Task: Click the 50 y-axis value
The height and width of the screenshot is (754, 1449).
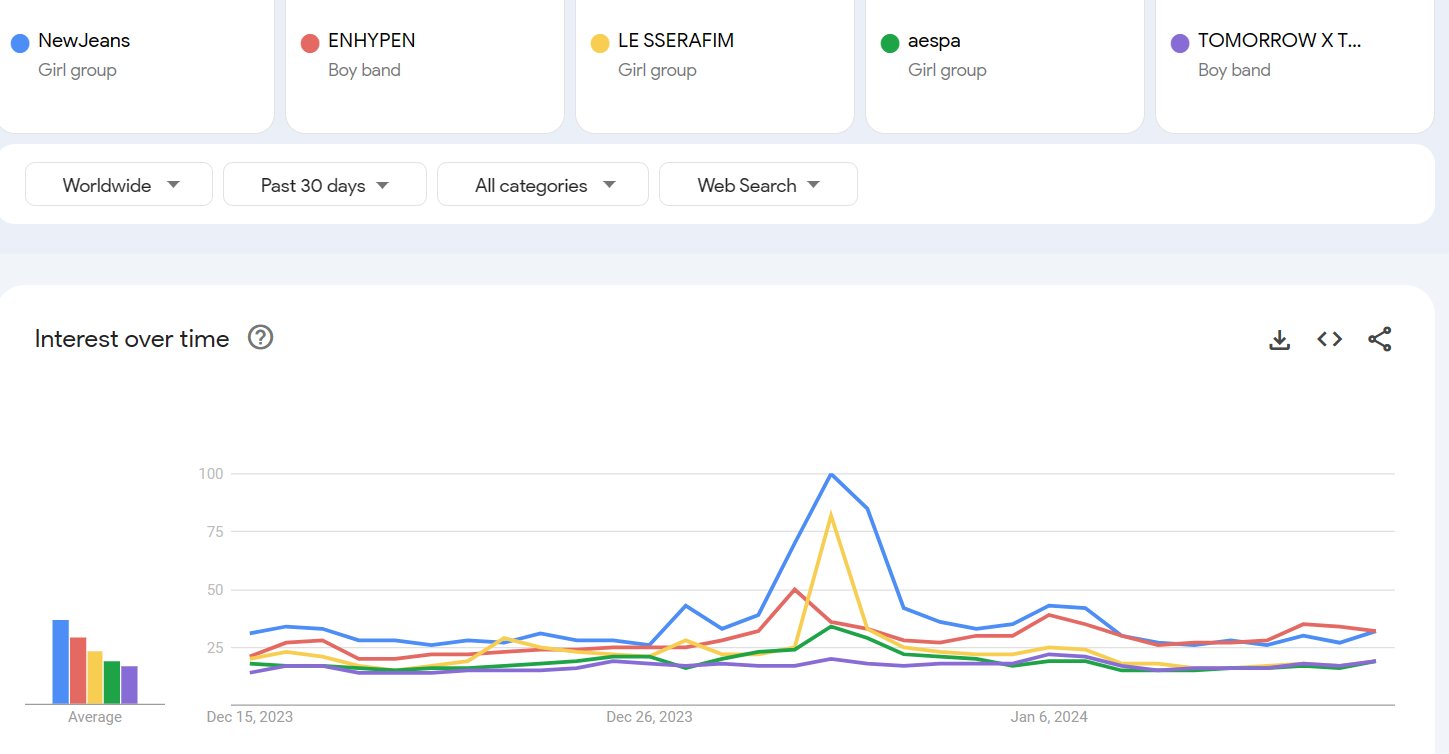Action: 216,589
